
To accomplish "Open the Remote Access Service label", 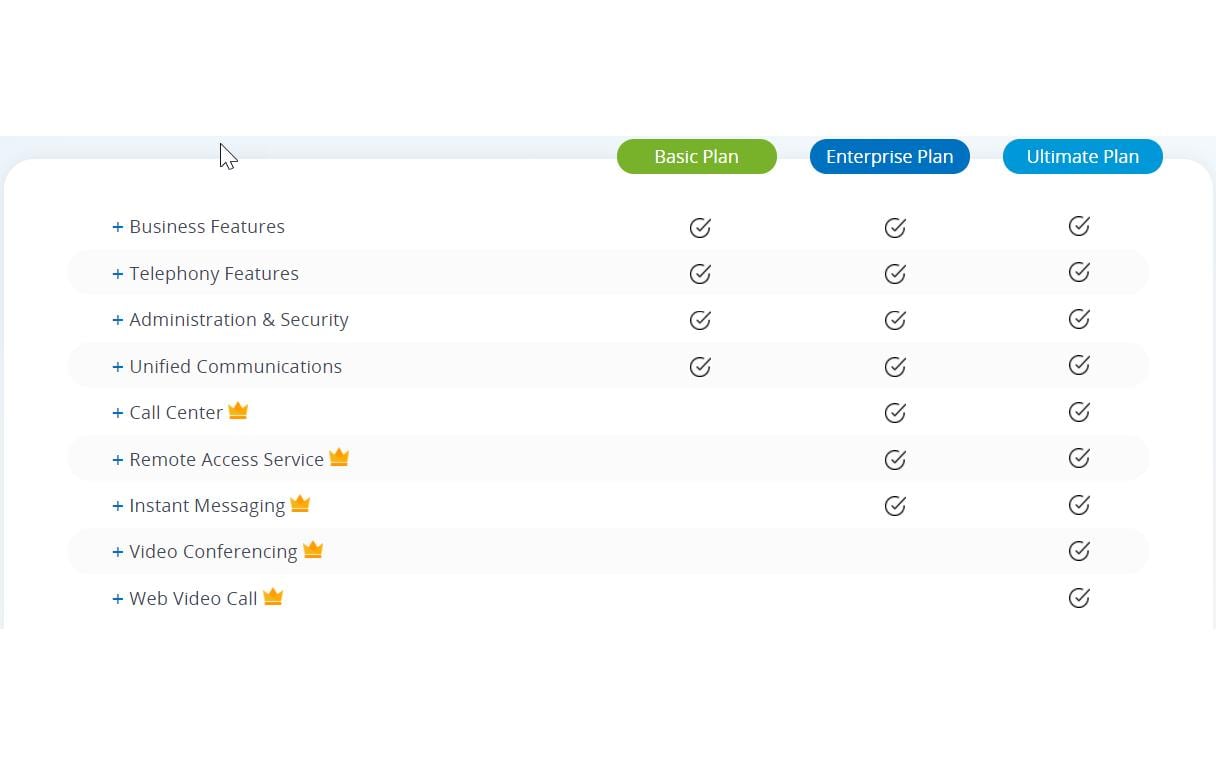I will click(x=226, y=460).
